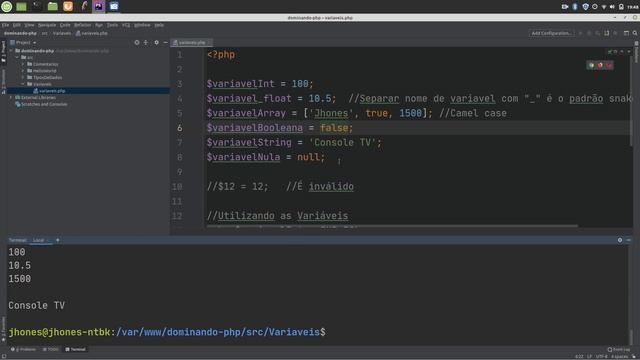Click dominando-php breadcrumb
The height and width of the screenshot is (360, 640).
[x=20, y=33]
